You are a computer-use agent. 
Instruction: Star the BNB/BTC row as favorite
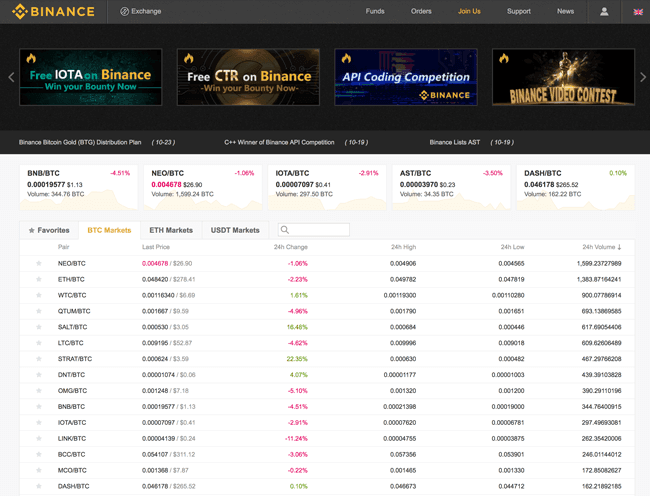click(x=39, y=406)
